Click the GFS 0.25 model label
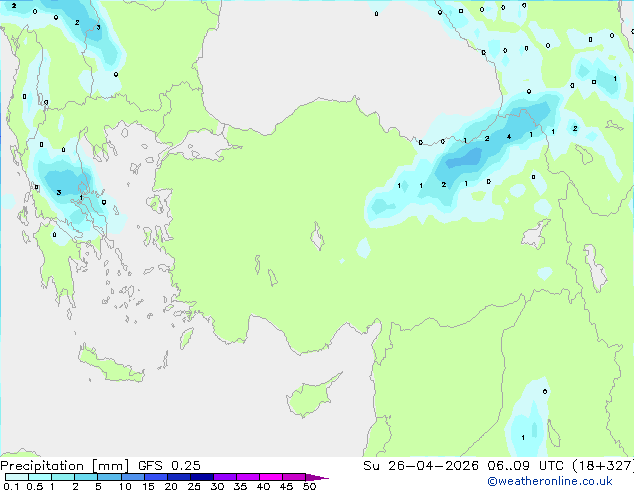This screenshot has width=634, height=490. point(169,466)
